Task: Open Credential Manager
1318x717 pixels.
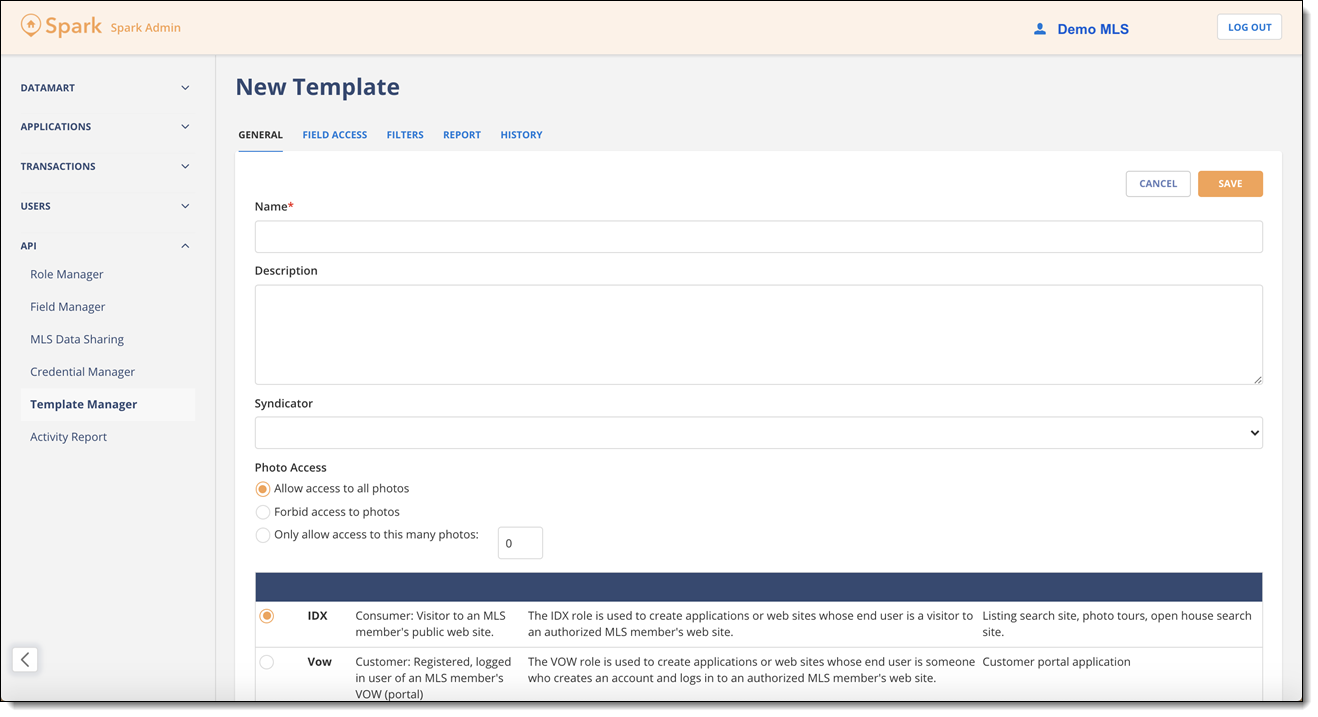Action: [x=82, y=372]
